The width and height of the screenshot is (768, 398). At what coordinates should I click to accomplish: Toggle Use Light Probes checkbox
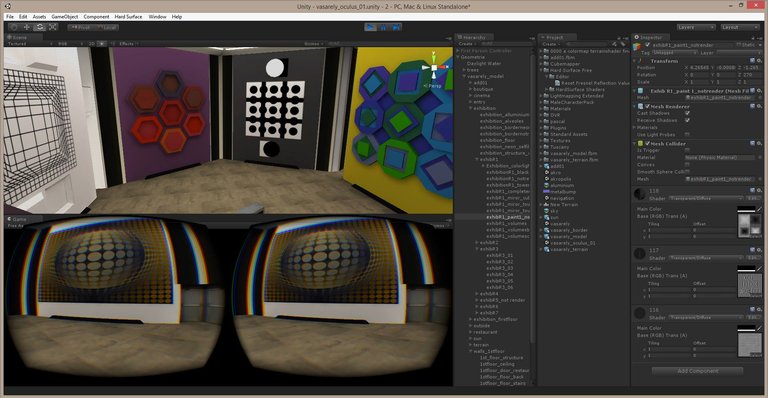click(687, 134)
